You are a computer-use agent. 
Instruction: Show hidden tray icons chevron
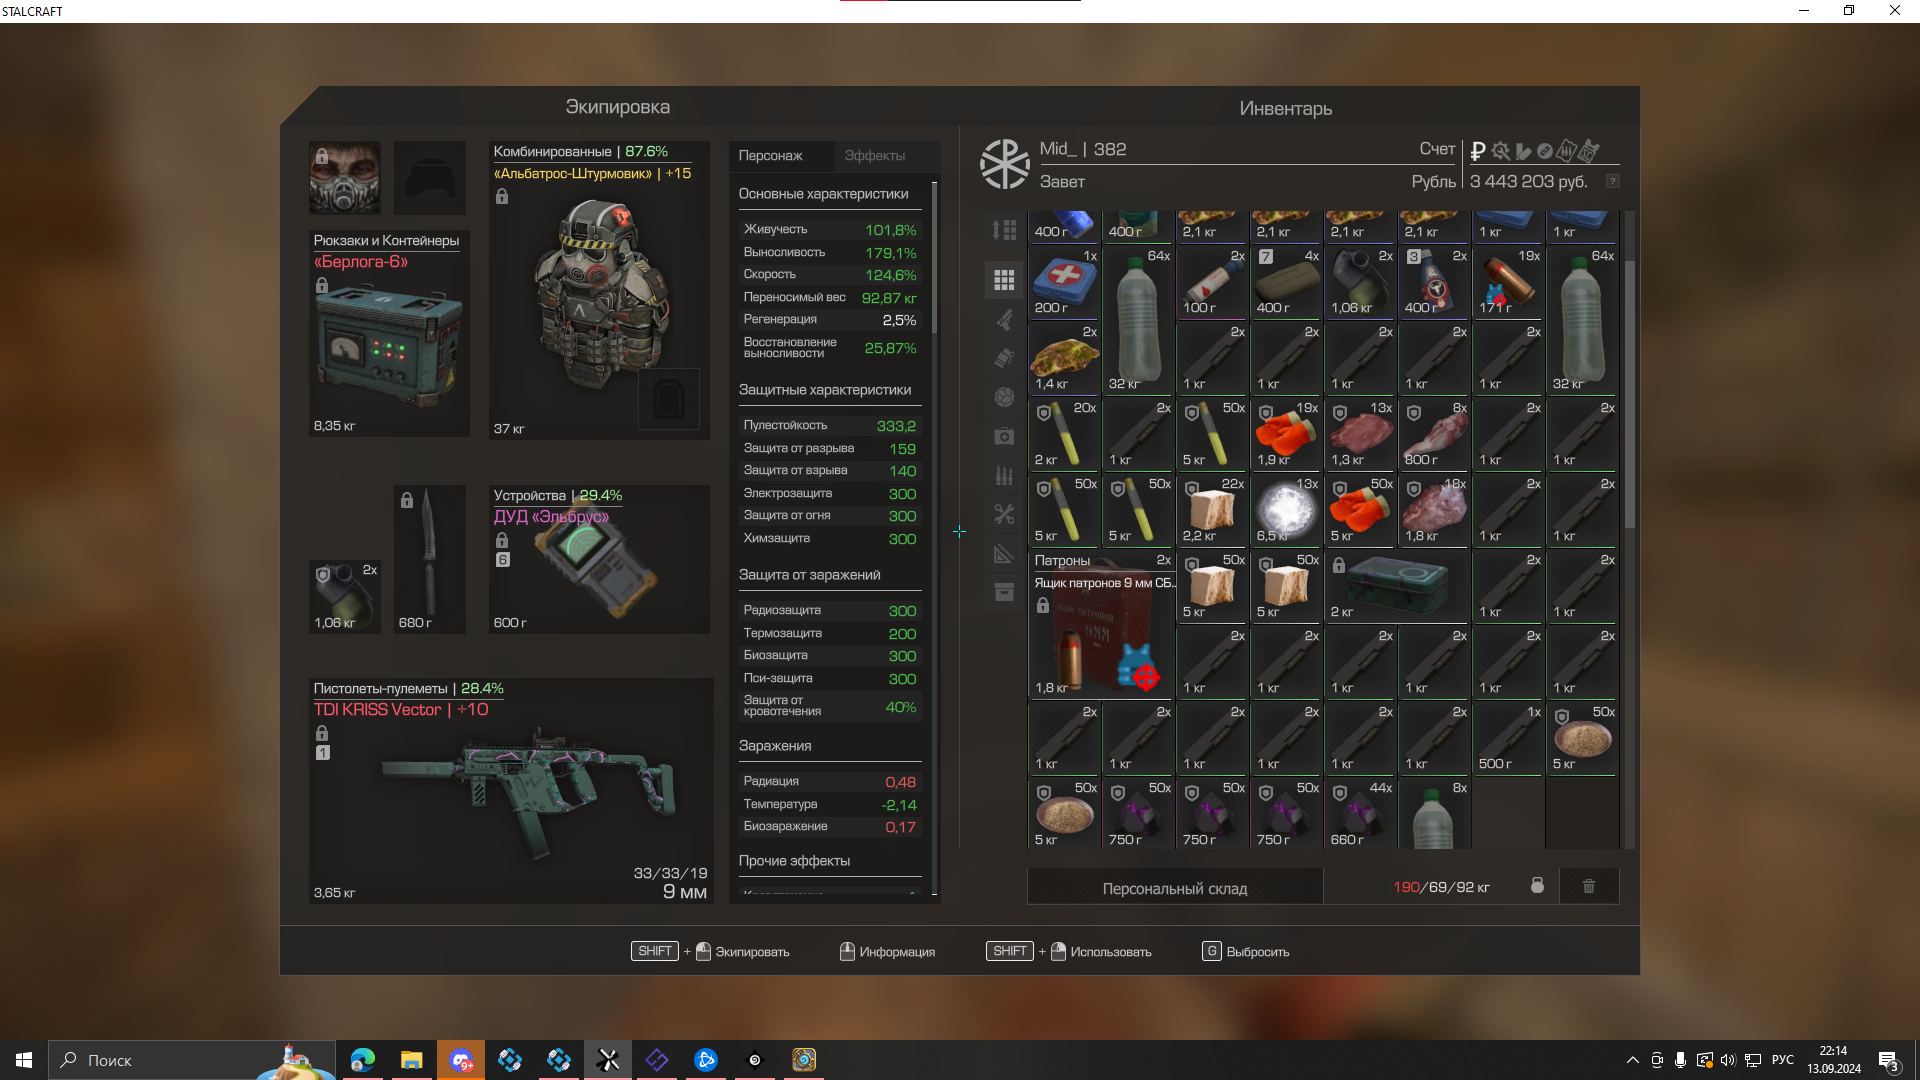point(1632,1060)
